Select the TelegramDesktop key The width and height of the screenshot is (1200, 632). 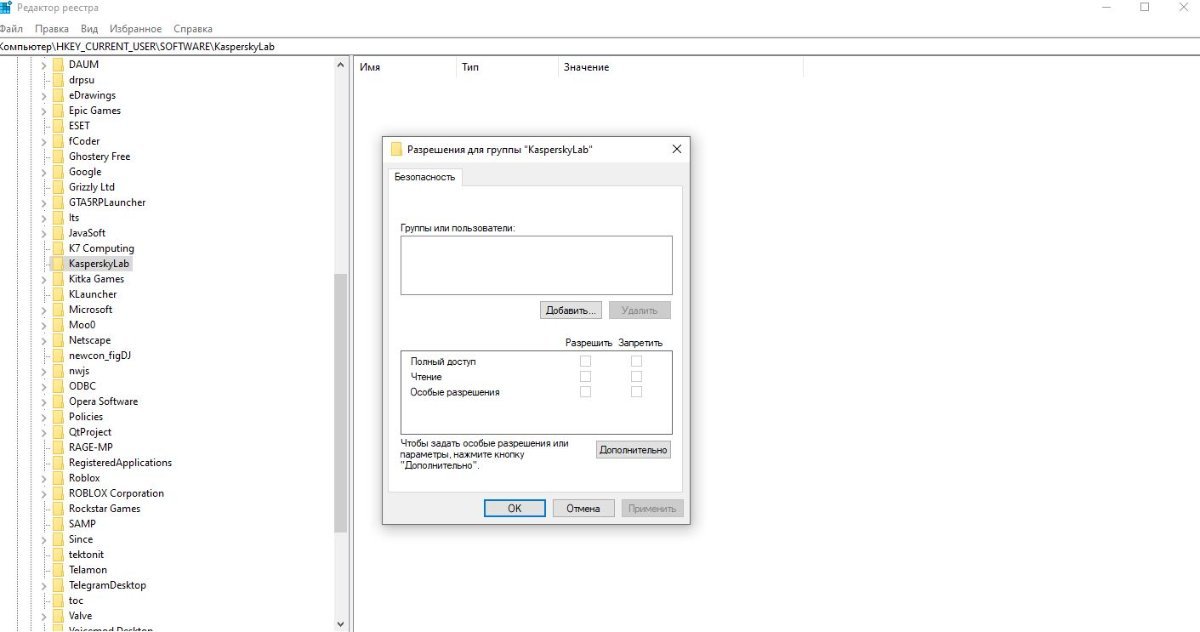click(107, 585)
